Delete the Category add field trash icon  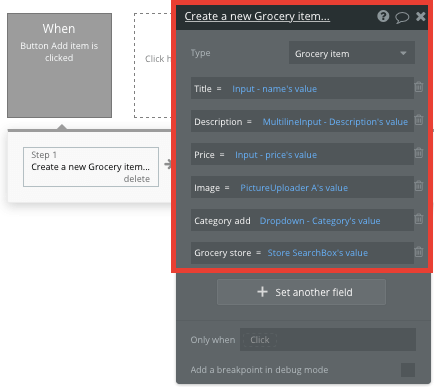tap(419, 219)
